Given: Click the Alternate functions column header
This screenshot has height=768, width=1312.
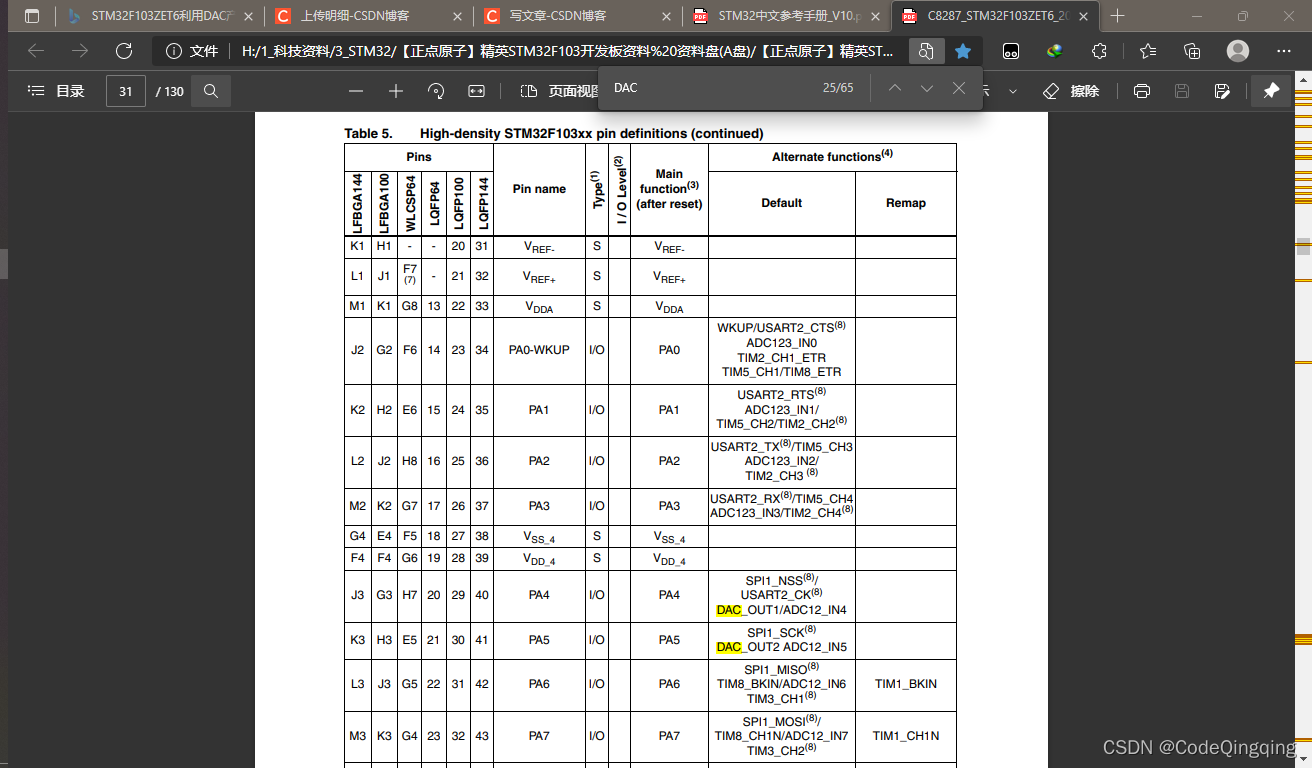Looking at the screenshot, I should click(832, 157).
